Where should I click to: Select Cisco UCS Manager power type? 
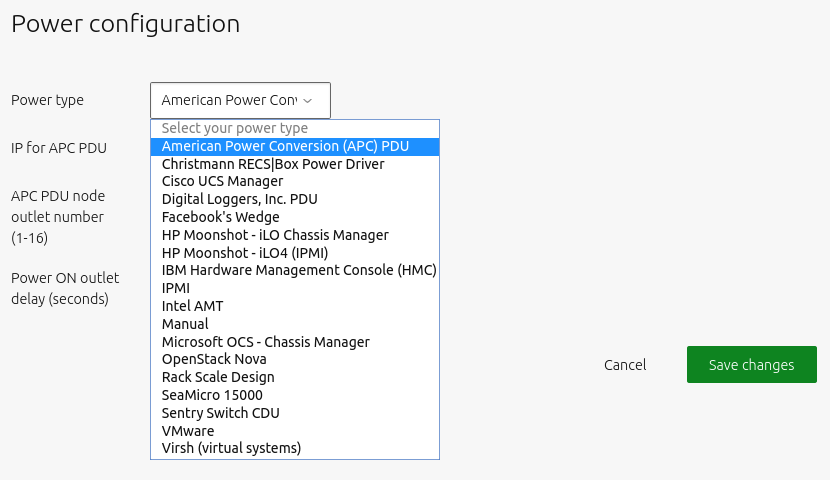pyautogui.click(x=222, y=182)
